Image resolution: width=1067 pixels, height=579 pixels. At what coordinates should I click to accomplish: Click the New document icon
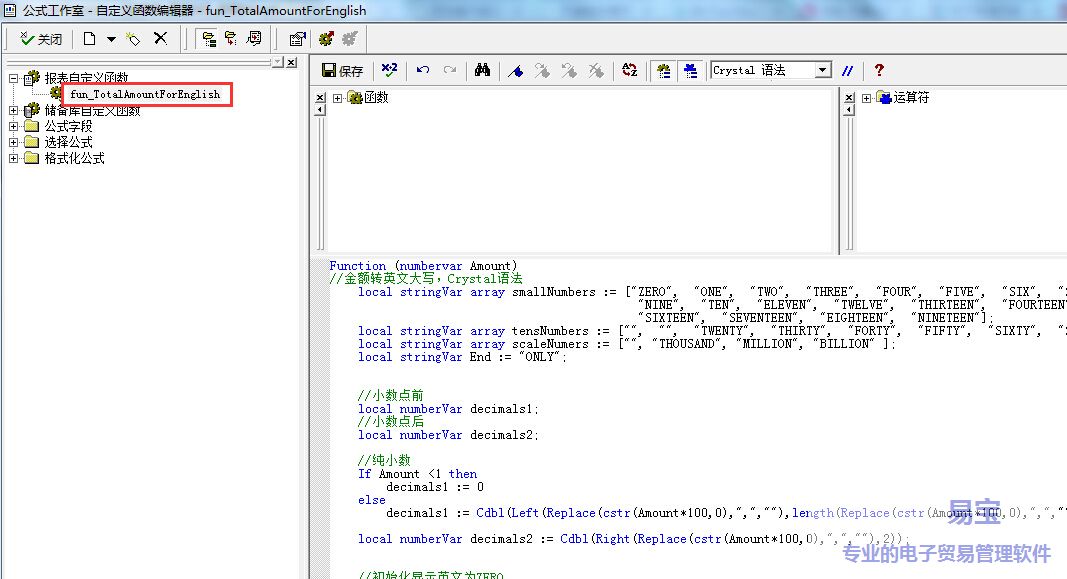click(x=90, y=39)
